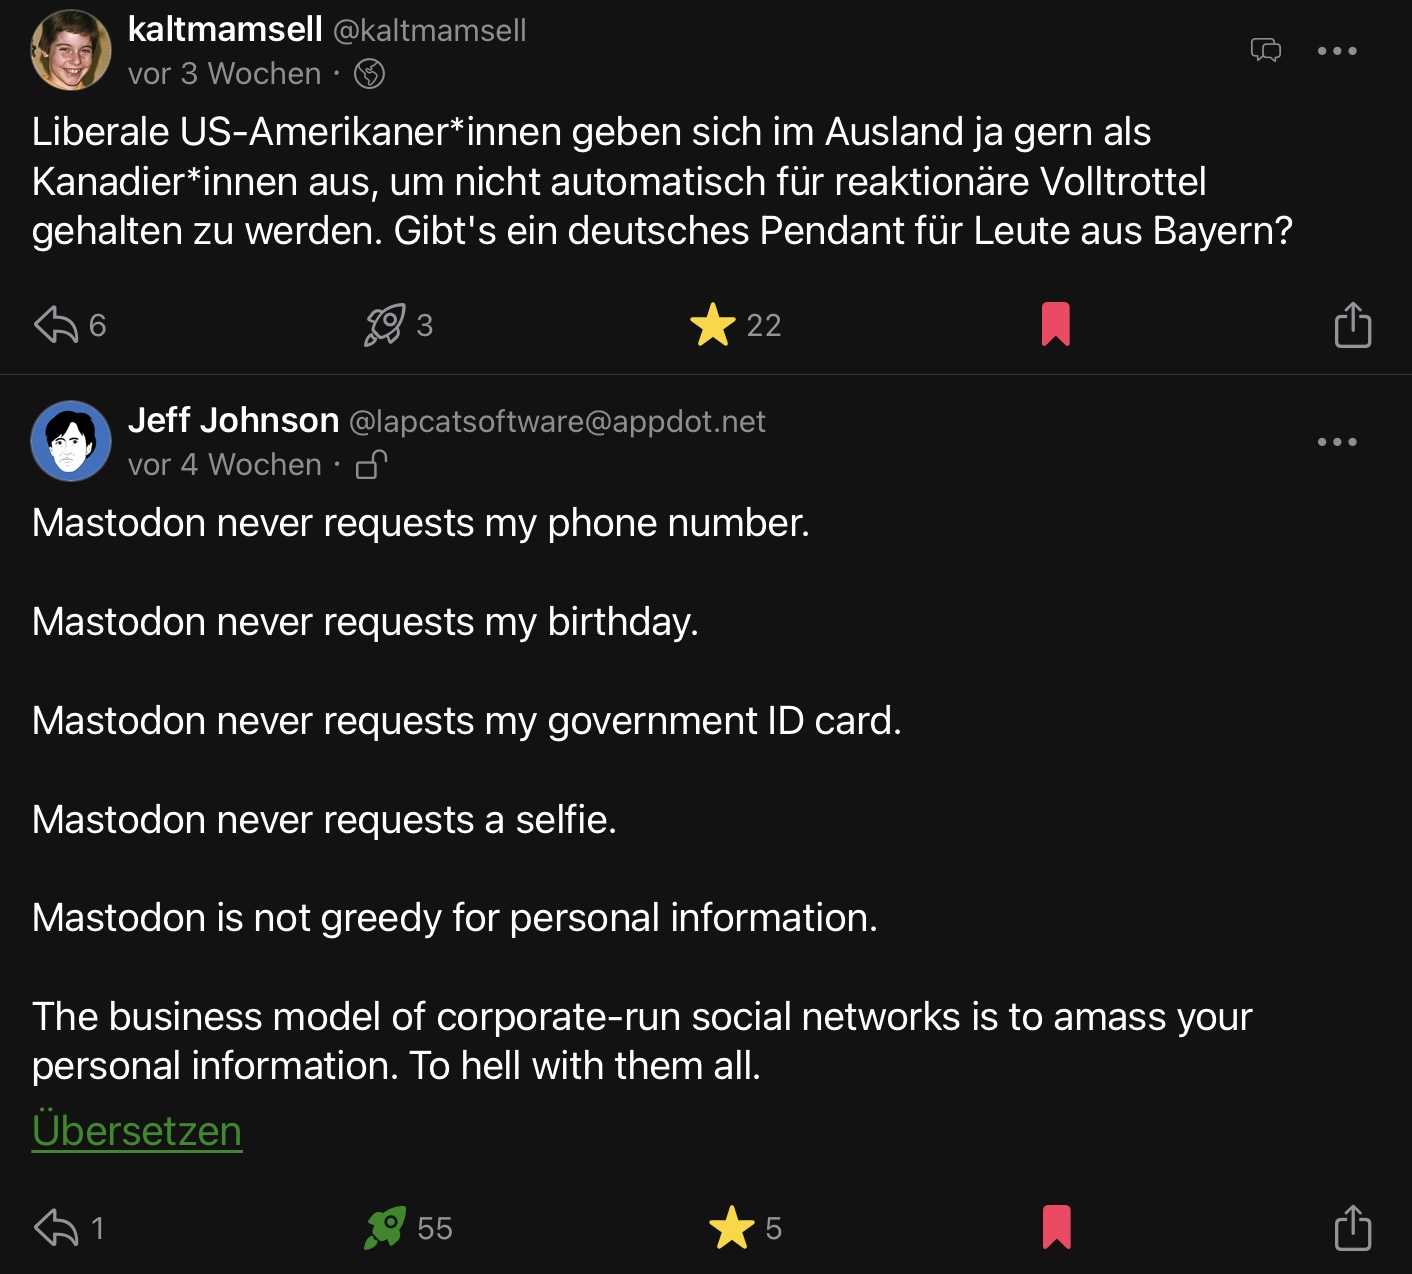Open conversation thread icon on kaltmamsell's post
Viewport: 1412px width, 1274px height.
pyautogui.click(x=1265, y=50)
